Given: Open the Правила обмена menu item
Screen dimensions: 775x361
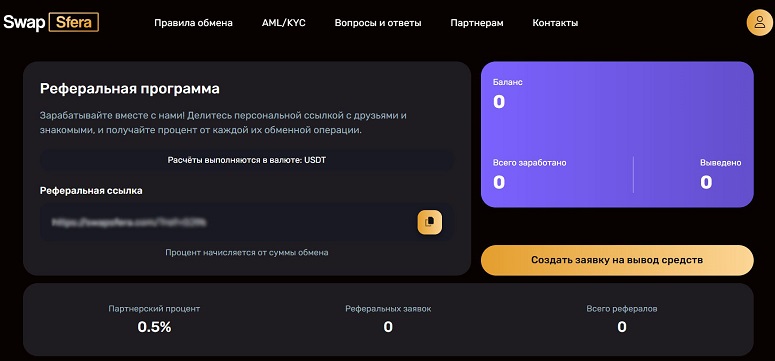Looking at the screenshot, I should pos(193,23).
